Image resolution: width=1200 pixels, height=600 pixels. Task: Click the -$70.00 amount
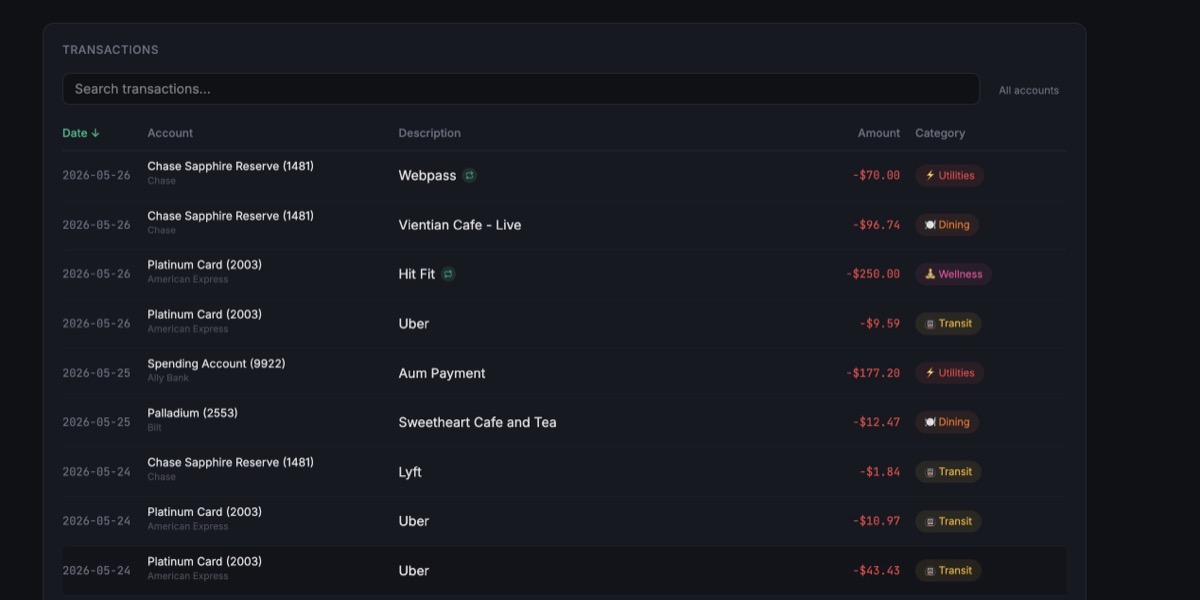tap(876, 175)
